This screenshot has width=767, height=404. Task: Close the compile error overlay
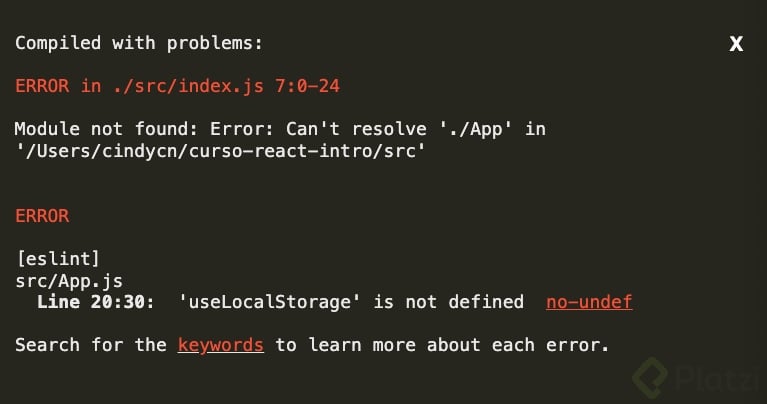[x=736, y=43]
